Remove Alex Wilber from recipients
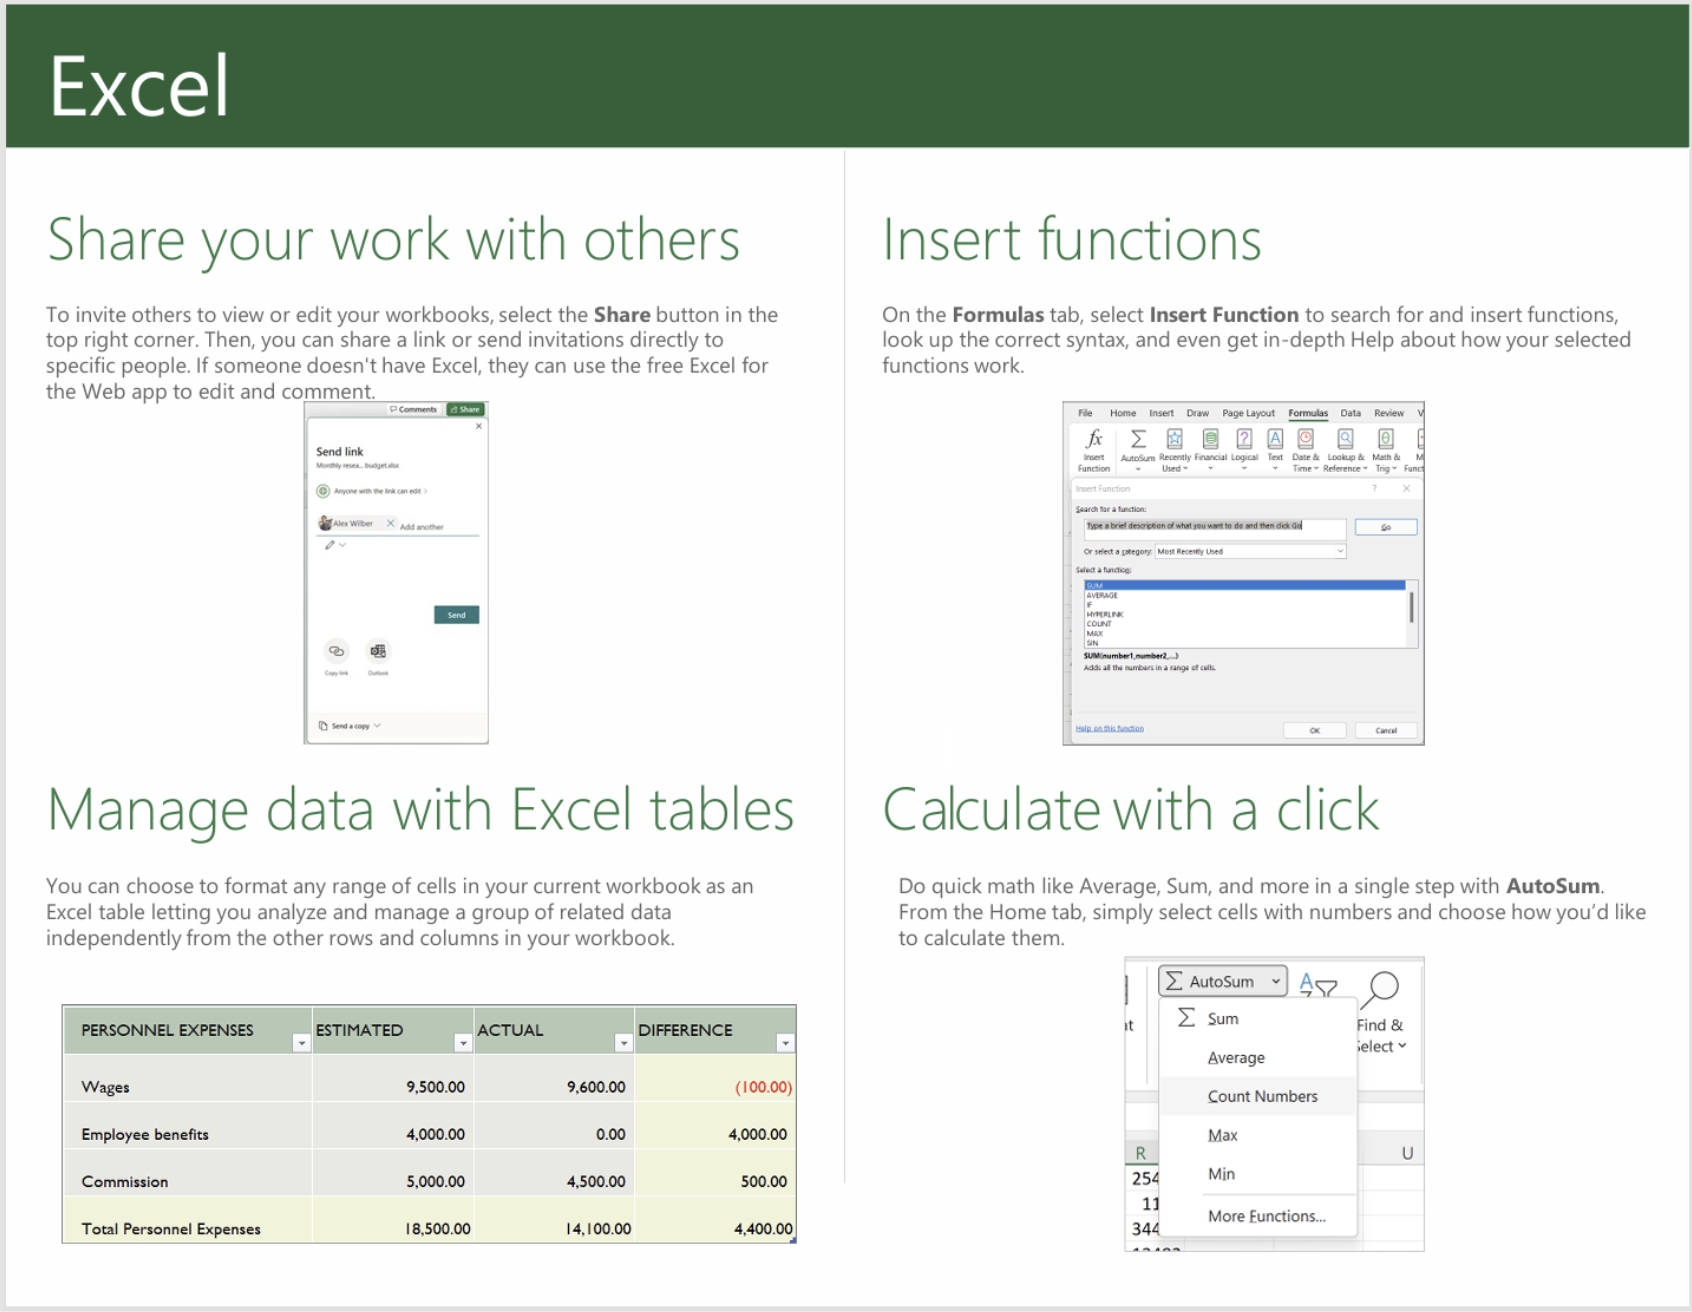1692x1312 pixels. click(x=390, y=524)
